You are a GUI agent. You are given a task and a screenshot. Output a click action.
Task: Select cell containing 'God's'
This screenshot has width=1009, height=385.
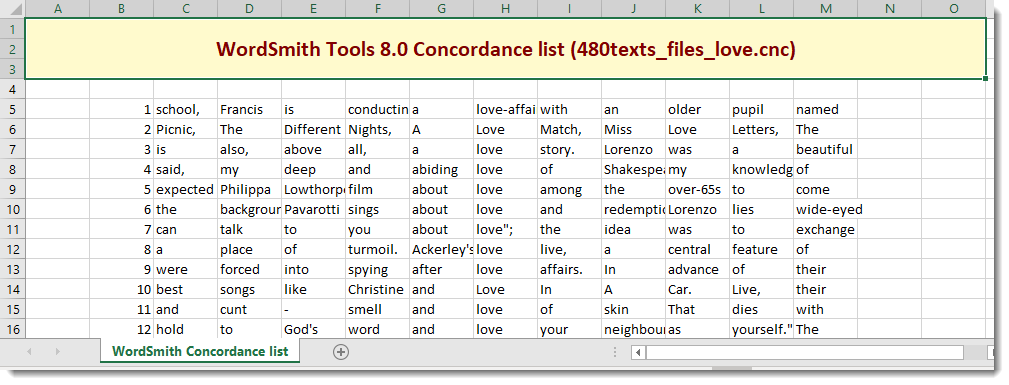pos(313,329)
